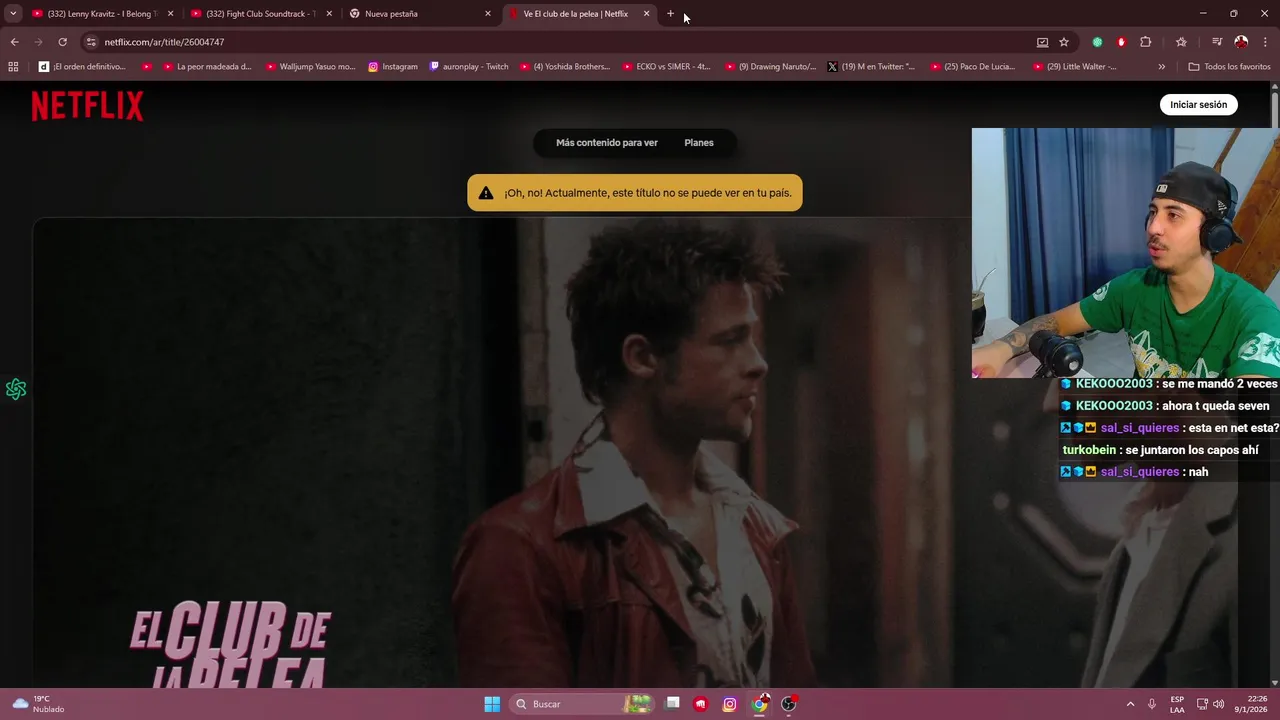This screenshot has height=720, width=1280.
Task: Open the ChatGPT sidebar icon on the left edge
Action: click(16, 389)
